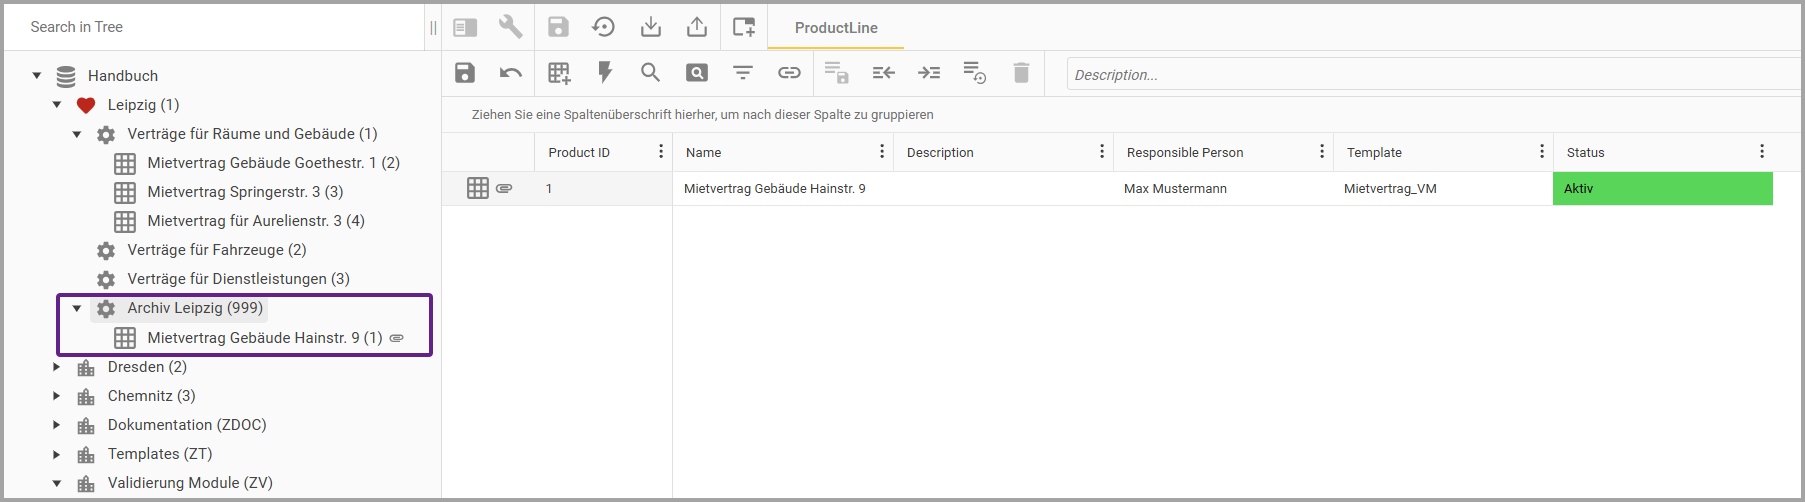Click the upload icon in top toolbar

697,27
